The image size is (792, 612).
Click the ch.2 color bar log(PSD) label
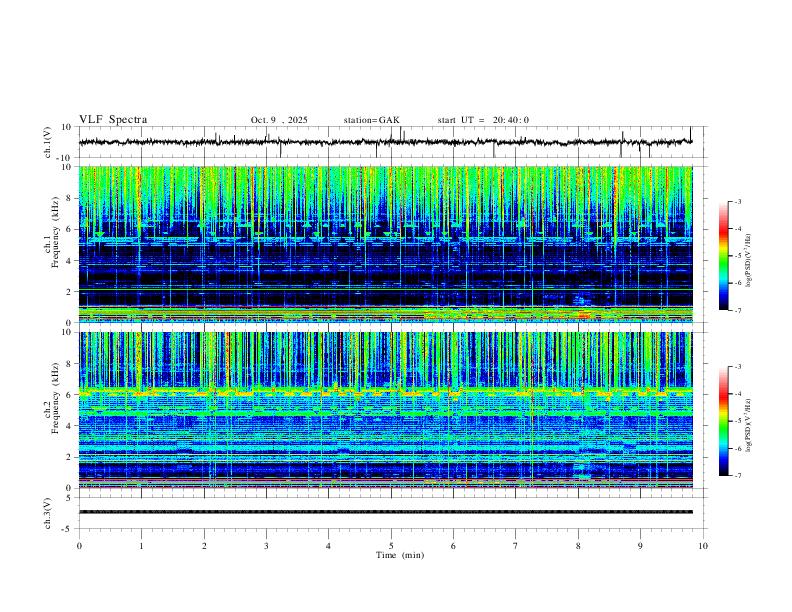pos(748,425)
